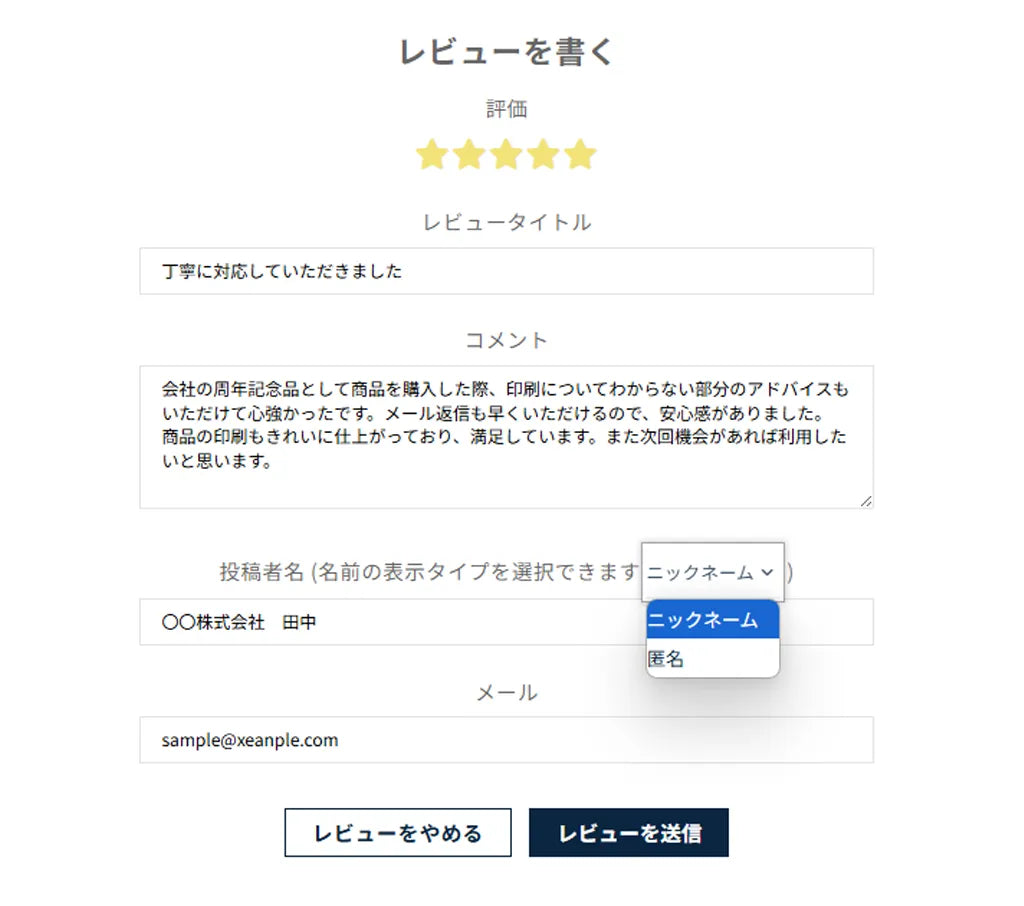Click レビューをやめる button

tap(398, 833)
